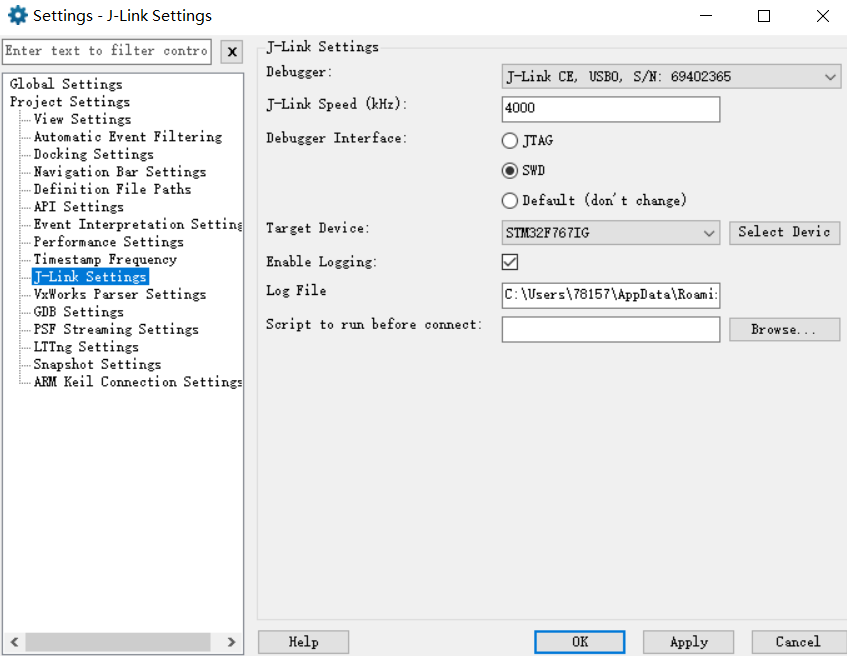Click the settings gear icon in title bar
This screenshot has width=847, height=656.
click(x=17, y=16)
